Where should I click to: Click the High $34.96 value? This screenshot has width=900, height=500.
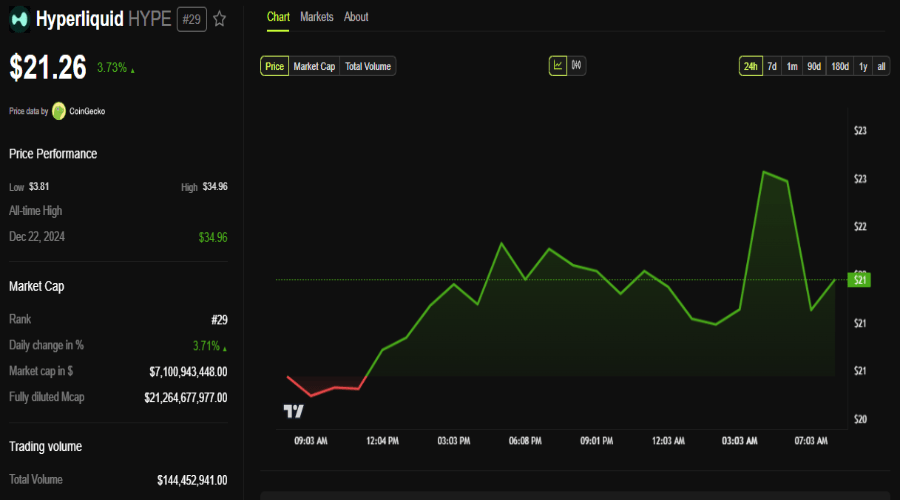coord(215,187)
